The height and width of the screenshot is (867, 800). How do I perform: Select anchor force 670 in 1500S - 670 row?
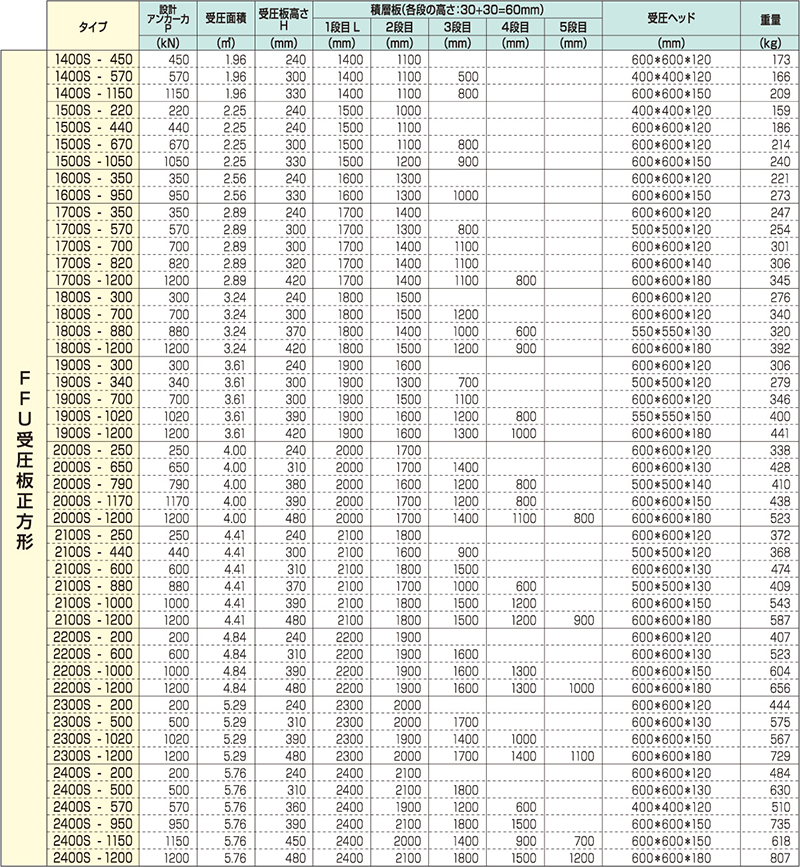pos(179,144)
